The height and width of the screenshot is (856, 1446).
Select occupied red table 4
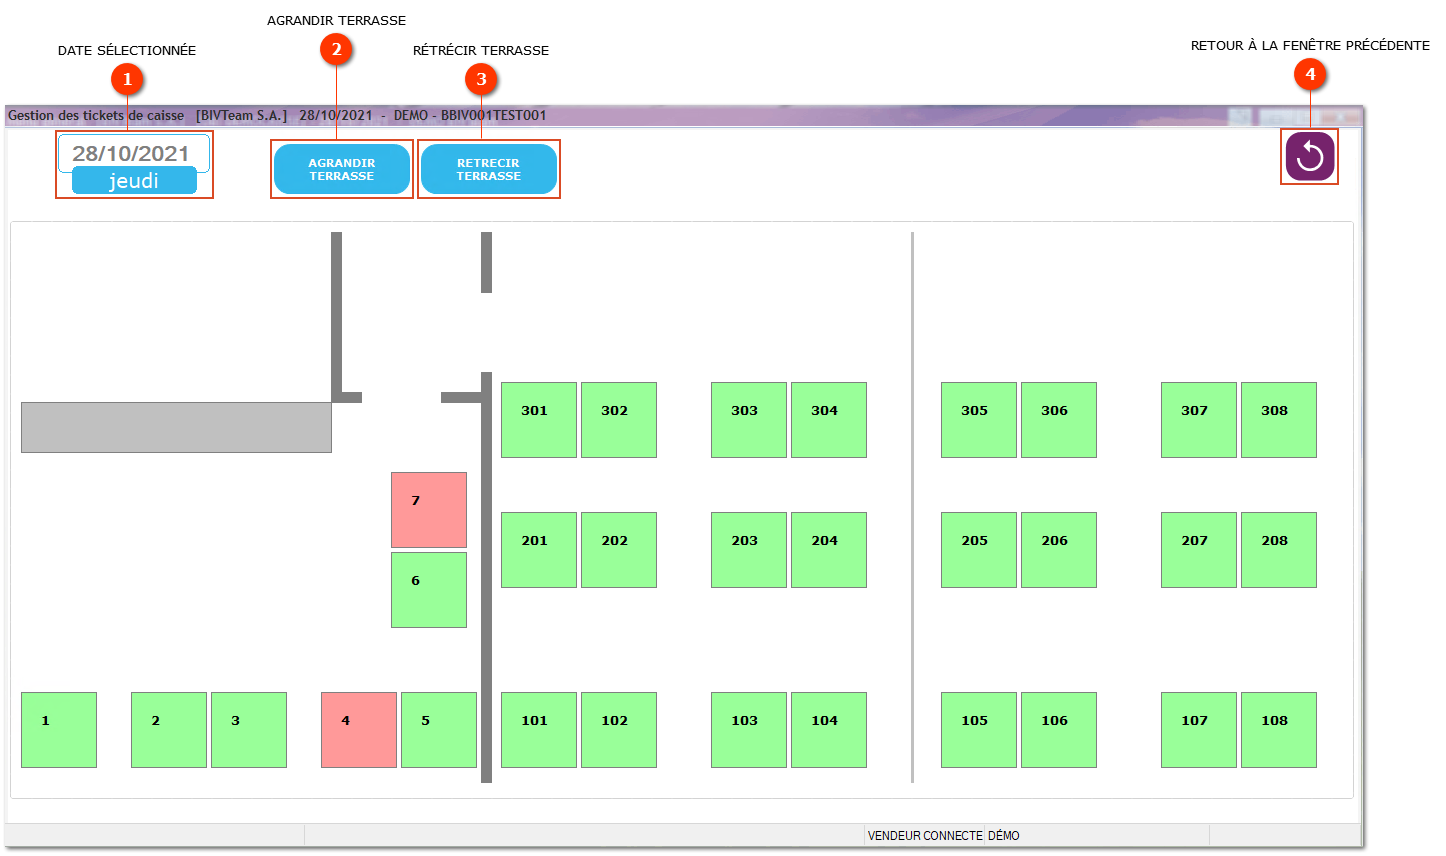[x=358, y=730]
